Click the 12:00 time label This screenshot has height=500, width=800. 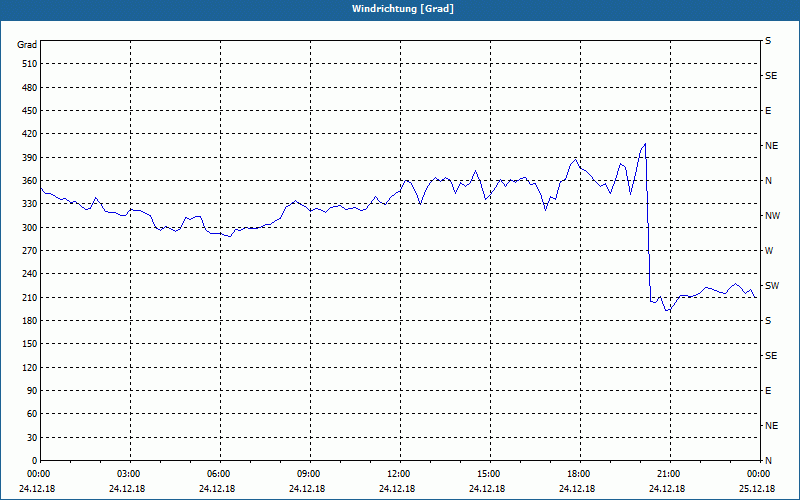click(x=399, y=474)
